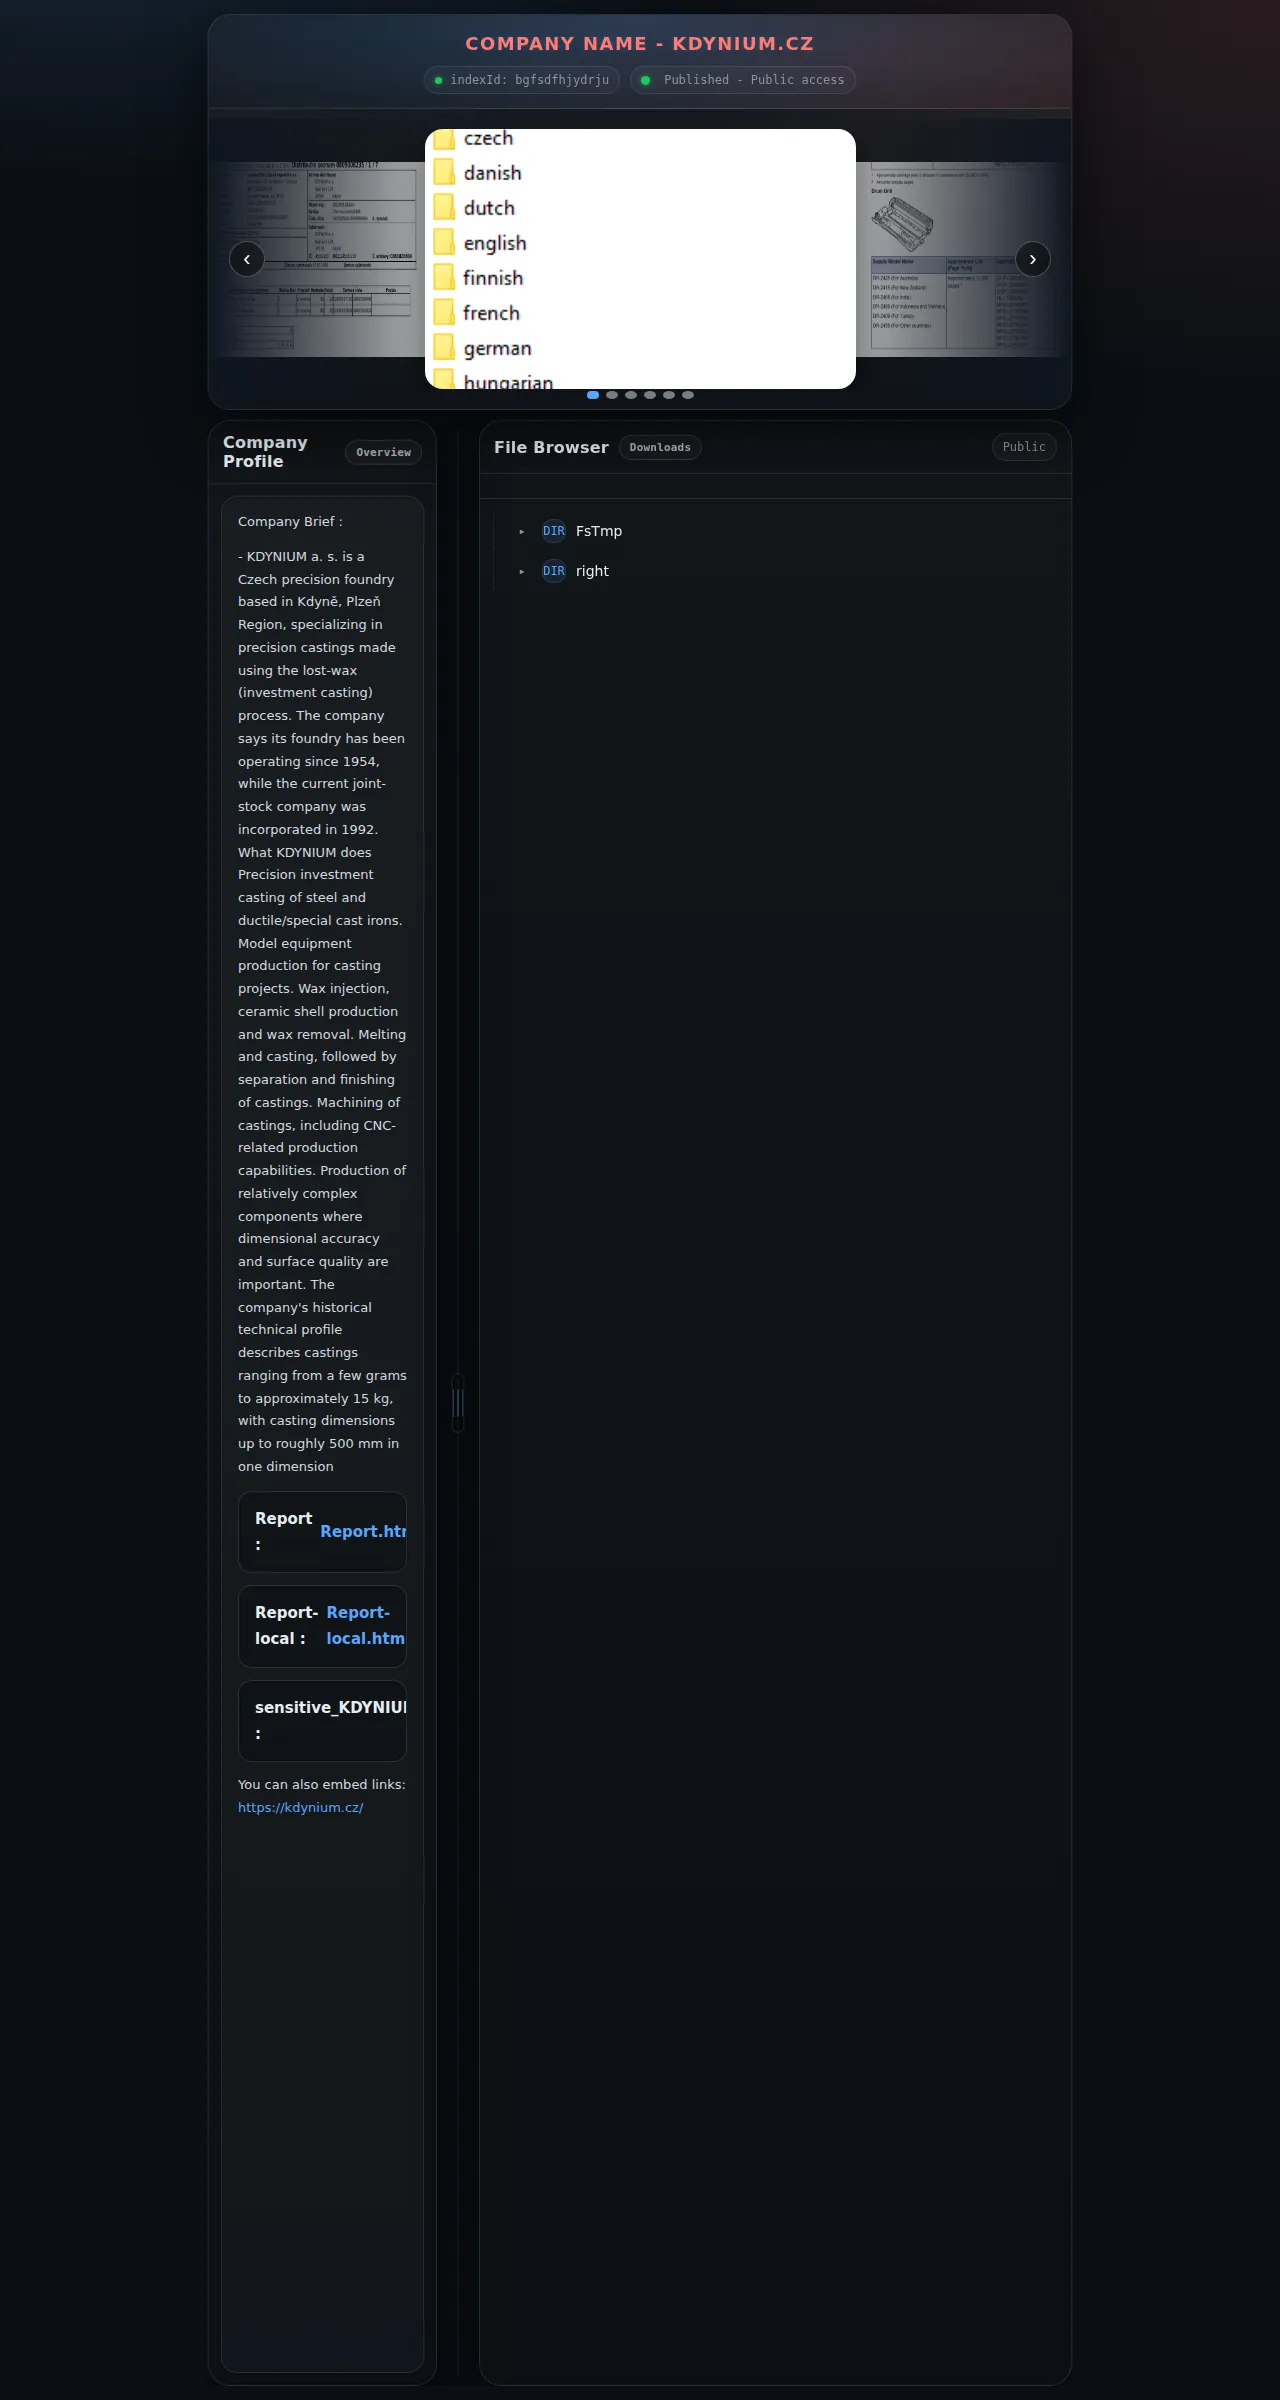
Task: Select the first carousel dot indicator
Action: pos(593,395)
